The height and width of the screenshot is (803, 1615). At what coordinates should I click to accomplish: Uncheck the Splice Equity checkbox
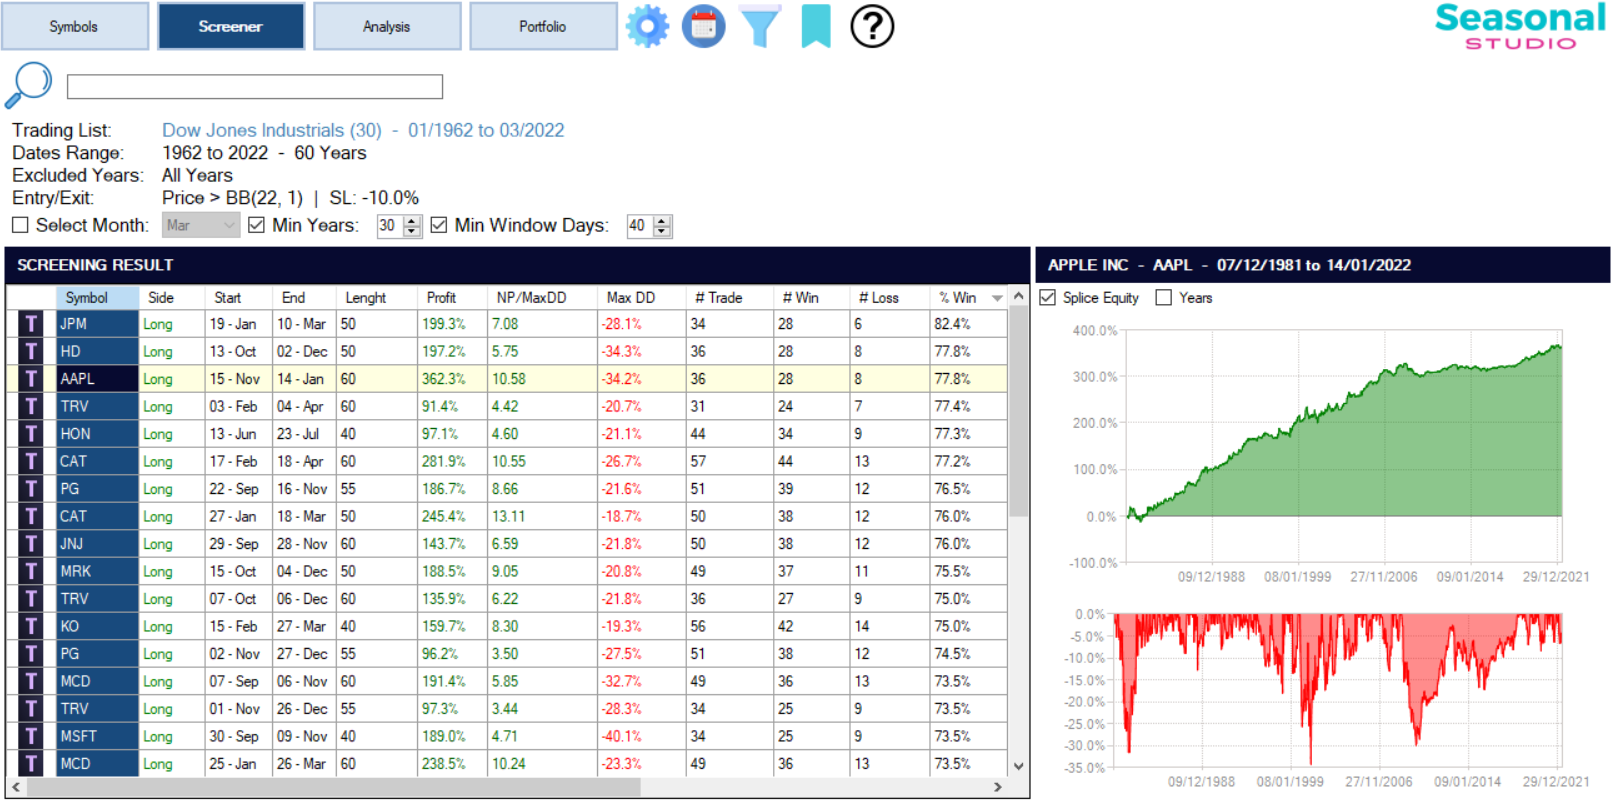coord(1047,297)
